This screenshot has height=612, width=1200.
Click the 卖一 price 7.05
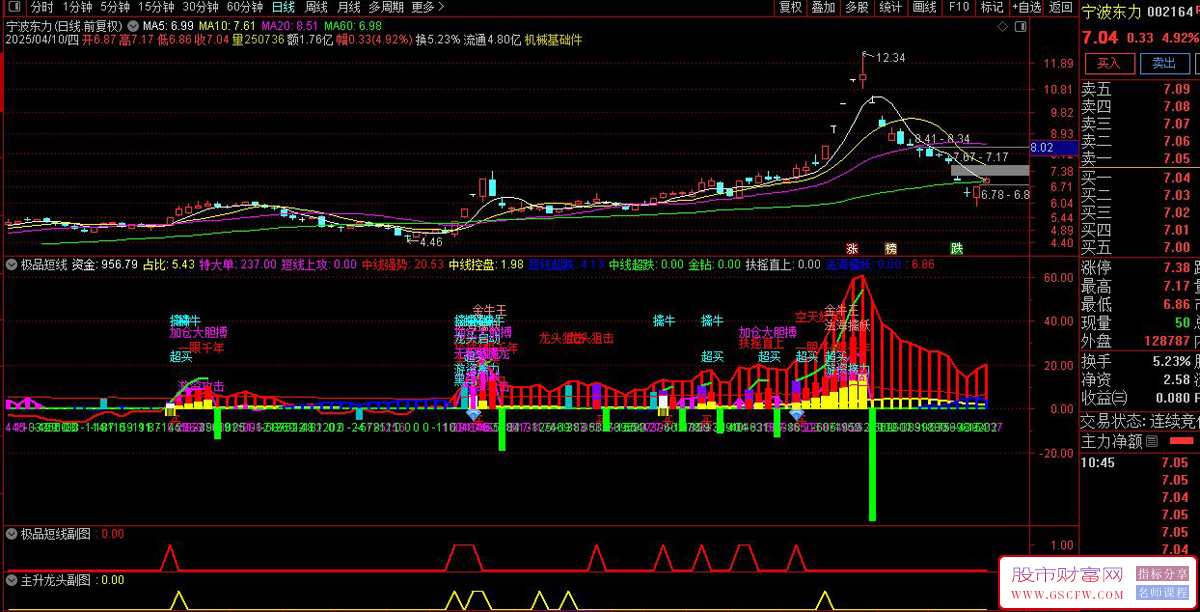[1177, 158]
